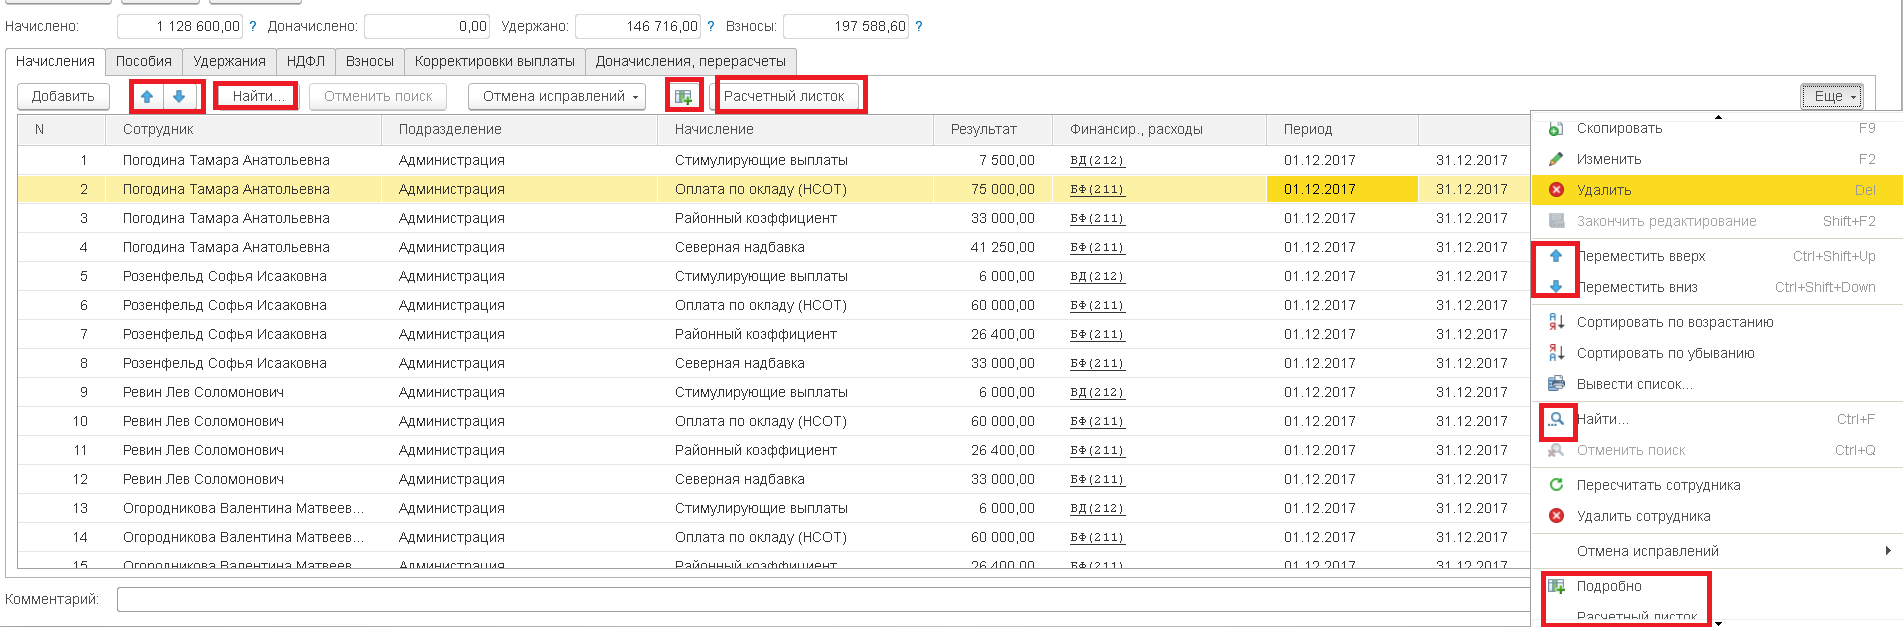Pick Сортировать по возрастанию from the menu

click(1717, 322)
